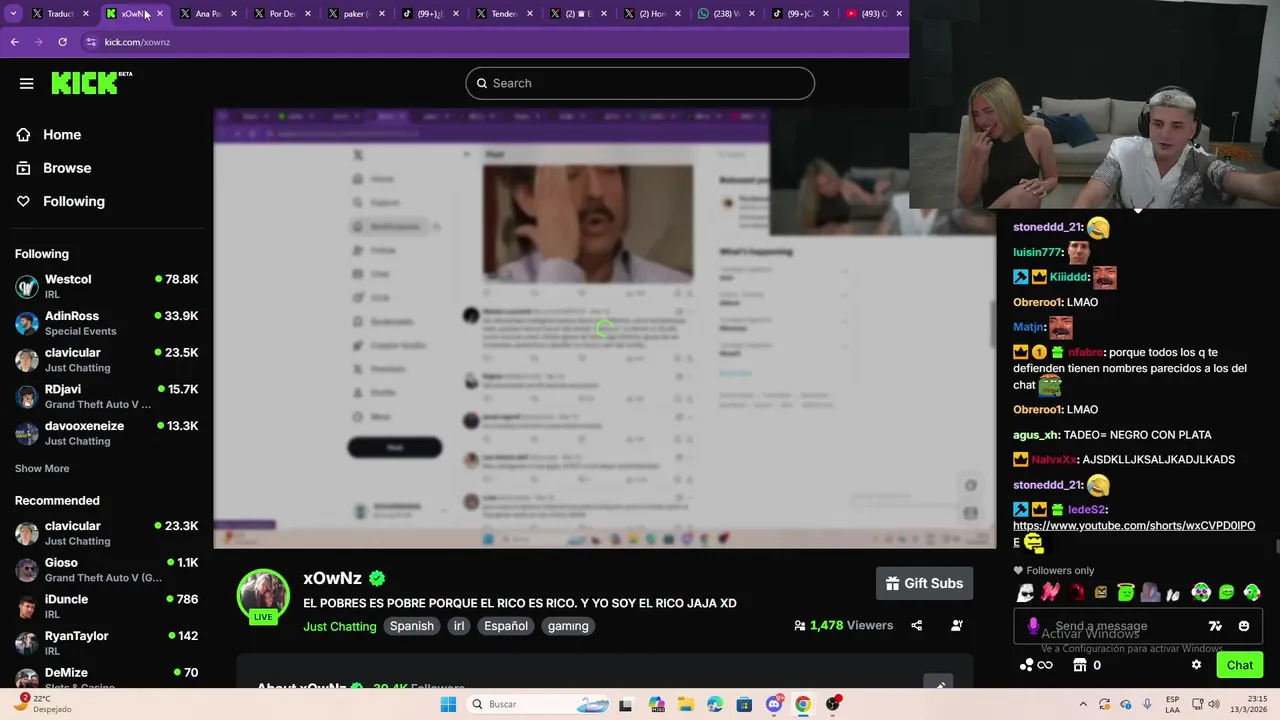1280x720 pixels.
Task: Switch to the Tenden X browser tab
Action: click(504, 14)
